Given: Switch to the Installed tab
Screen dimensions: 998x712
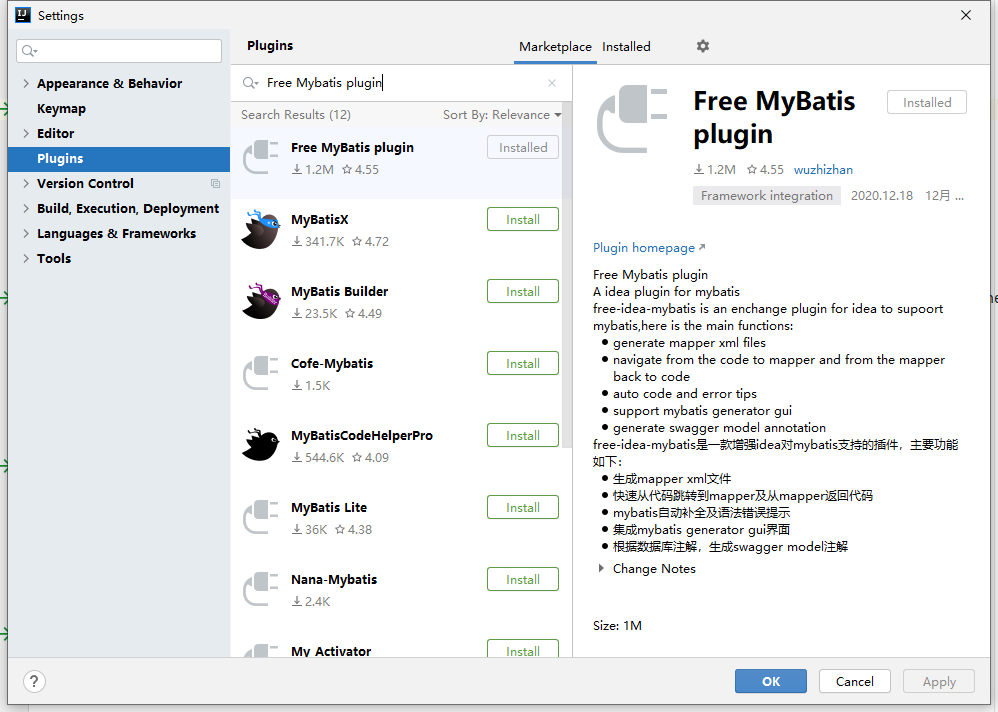Looking at the screenshot, I should click(x=626, y=46).
